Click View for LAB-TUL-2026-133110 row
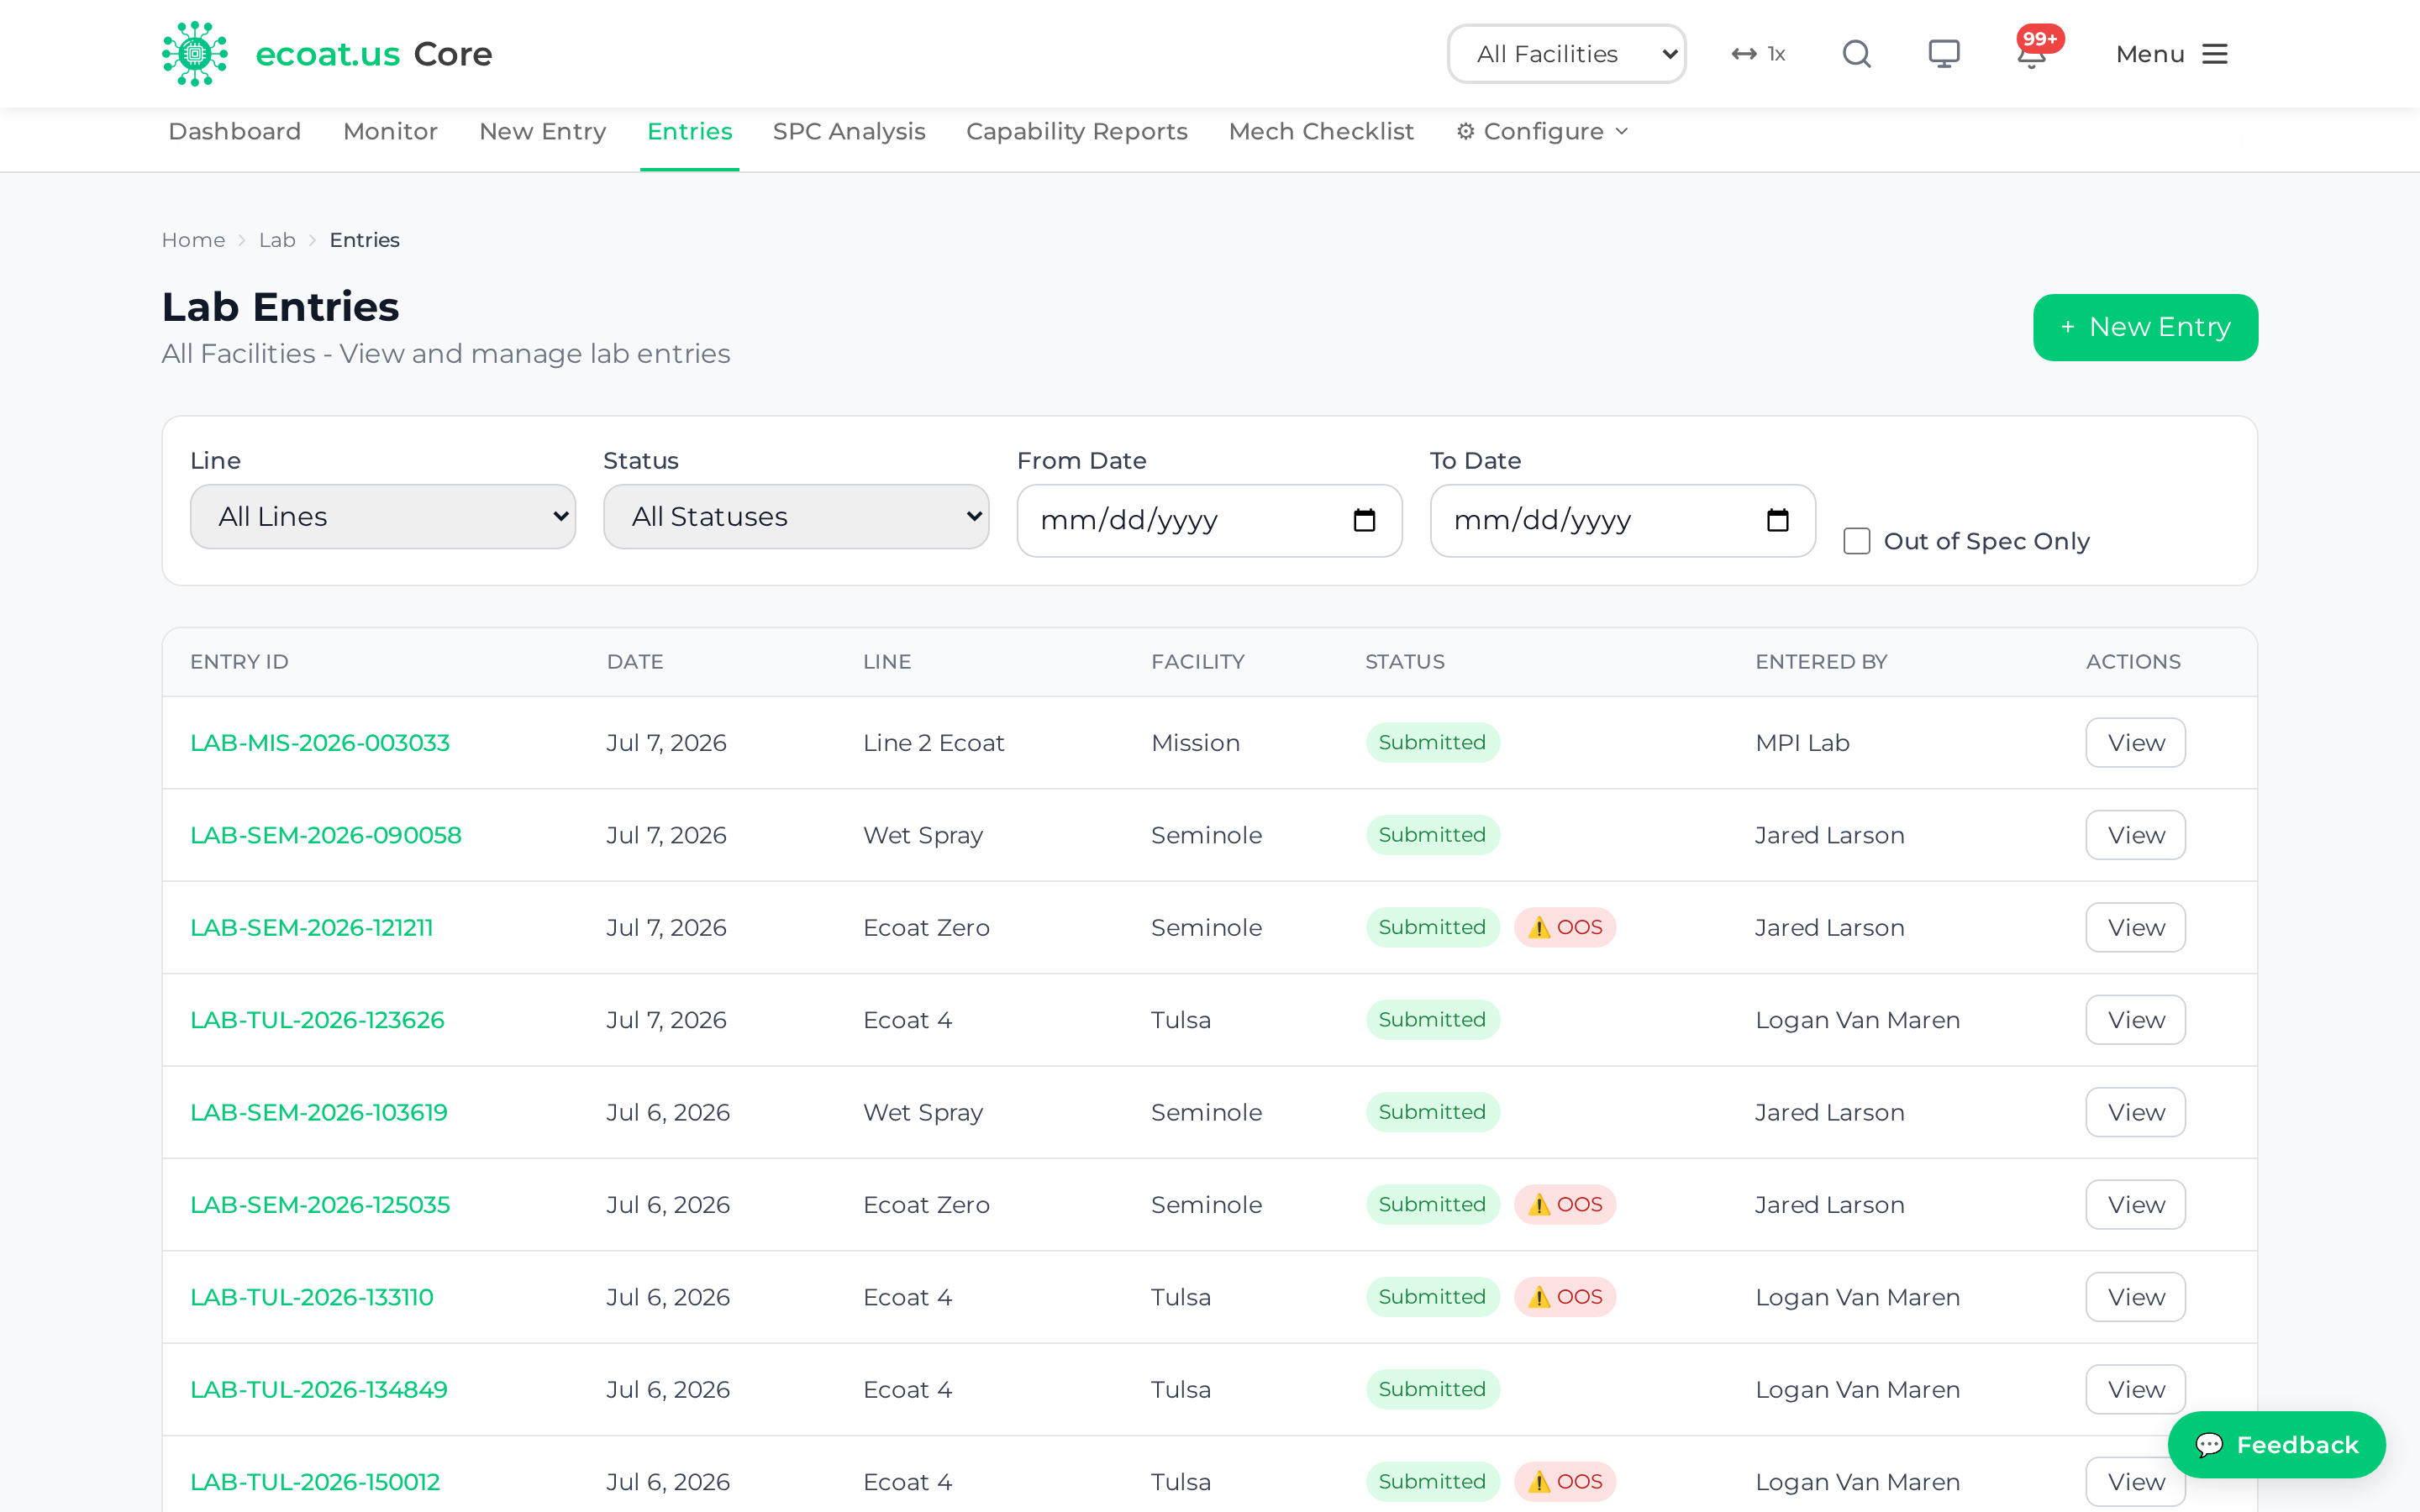2420x1512 pixels. [2135, 1297]
